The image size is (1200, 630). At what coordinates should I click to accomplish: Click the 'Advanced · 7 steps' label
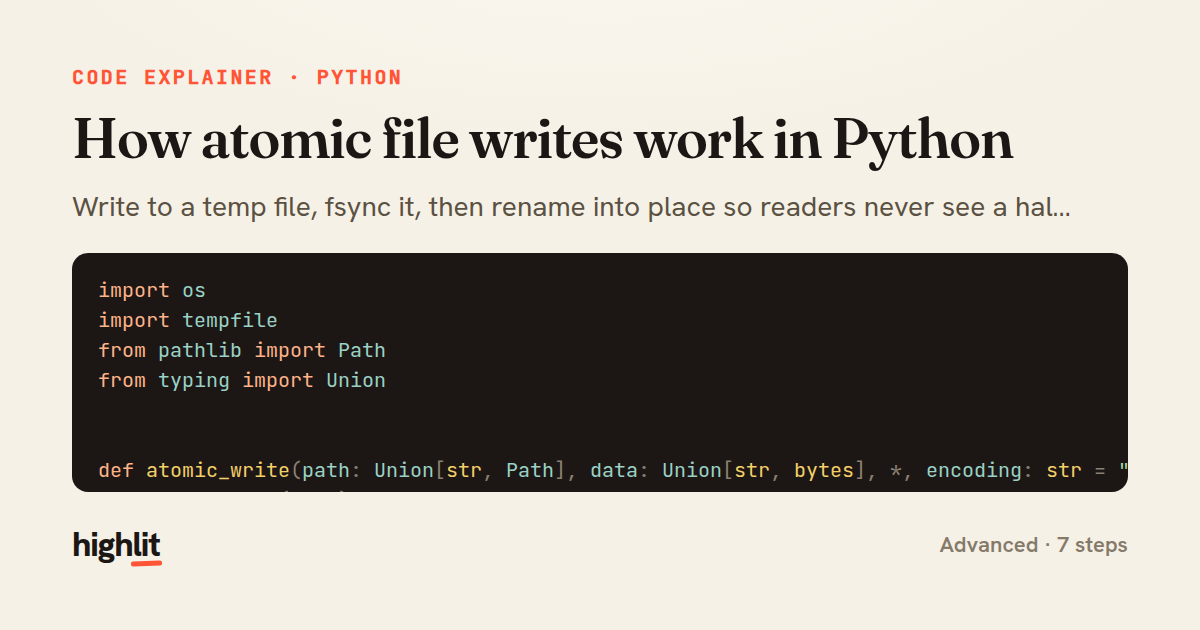pos(1033,545)
